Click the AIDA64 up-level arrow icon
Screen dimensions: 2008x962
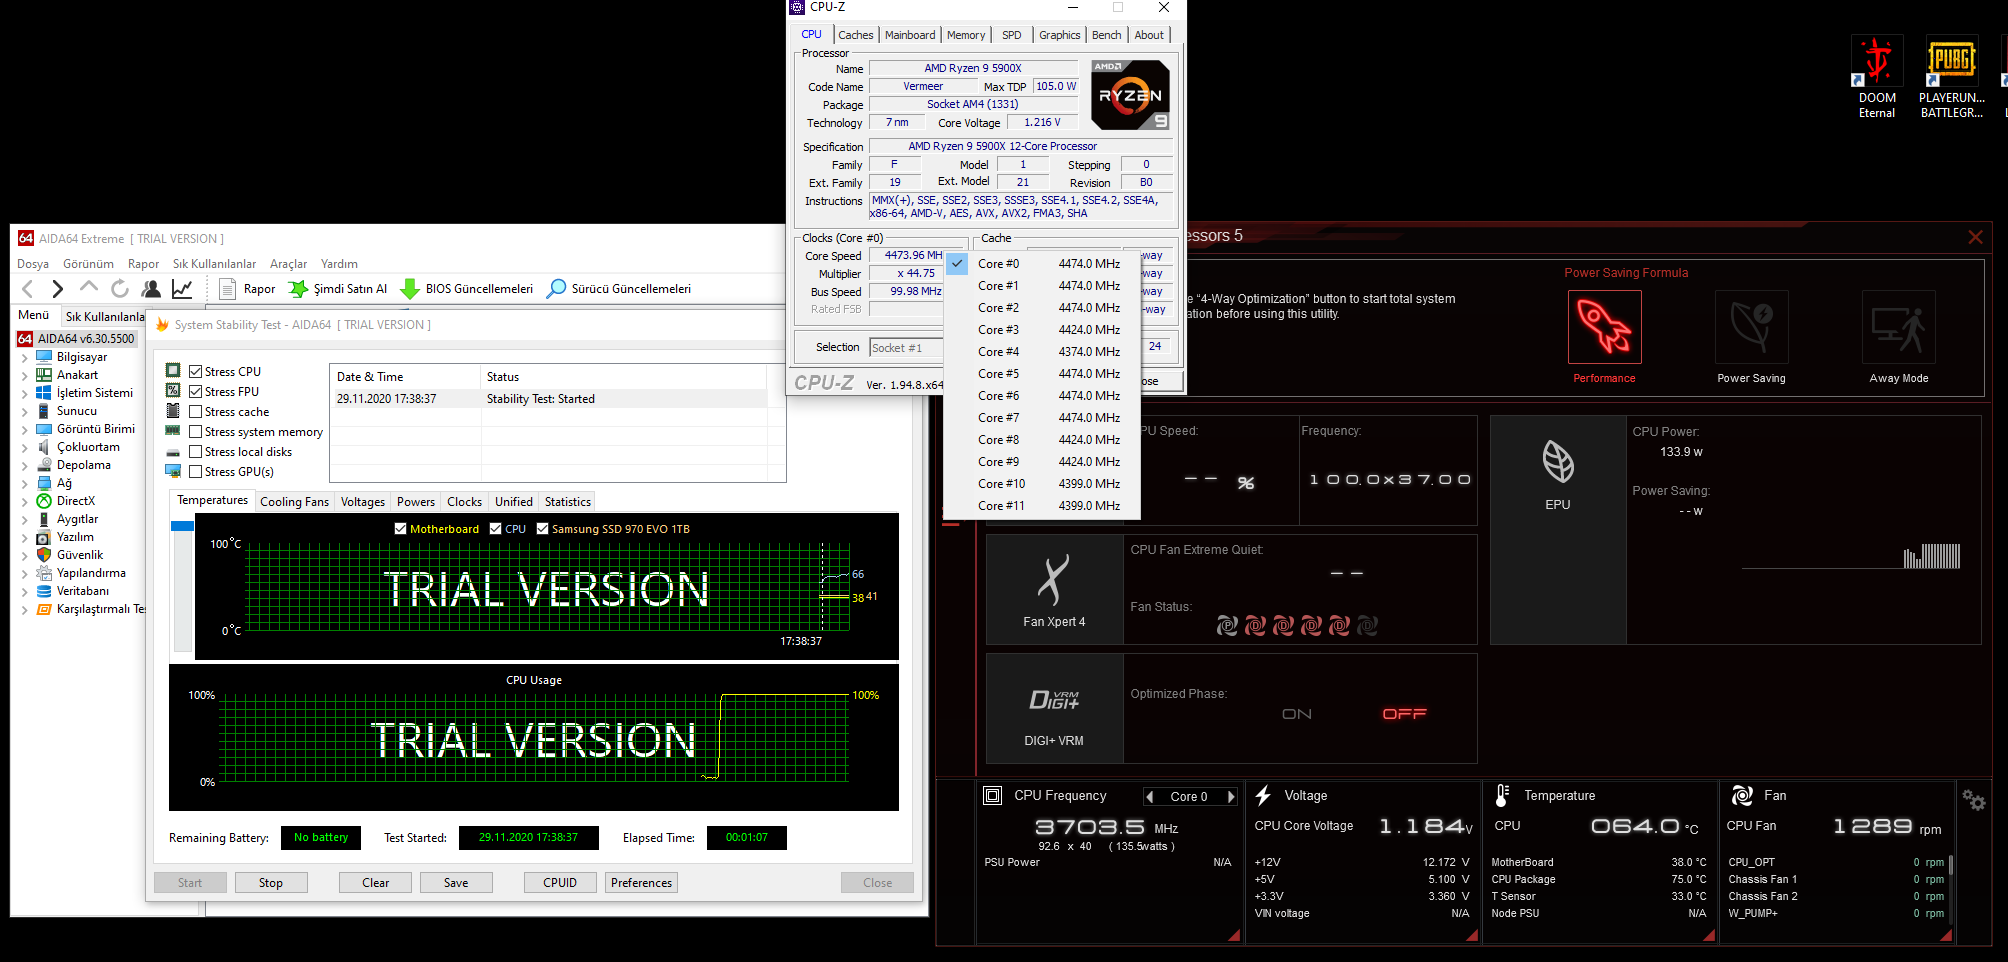coord(89,288)
